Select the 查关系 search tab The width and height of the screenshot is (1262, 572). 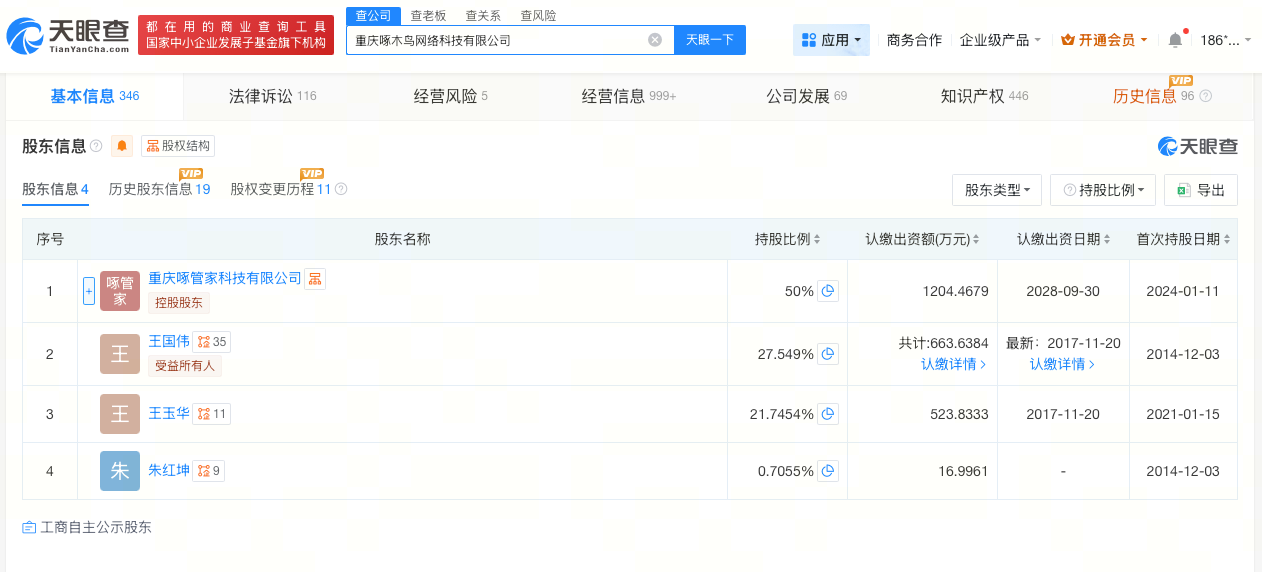[x=484, y=15]
